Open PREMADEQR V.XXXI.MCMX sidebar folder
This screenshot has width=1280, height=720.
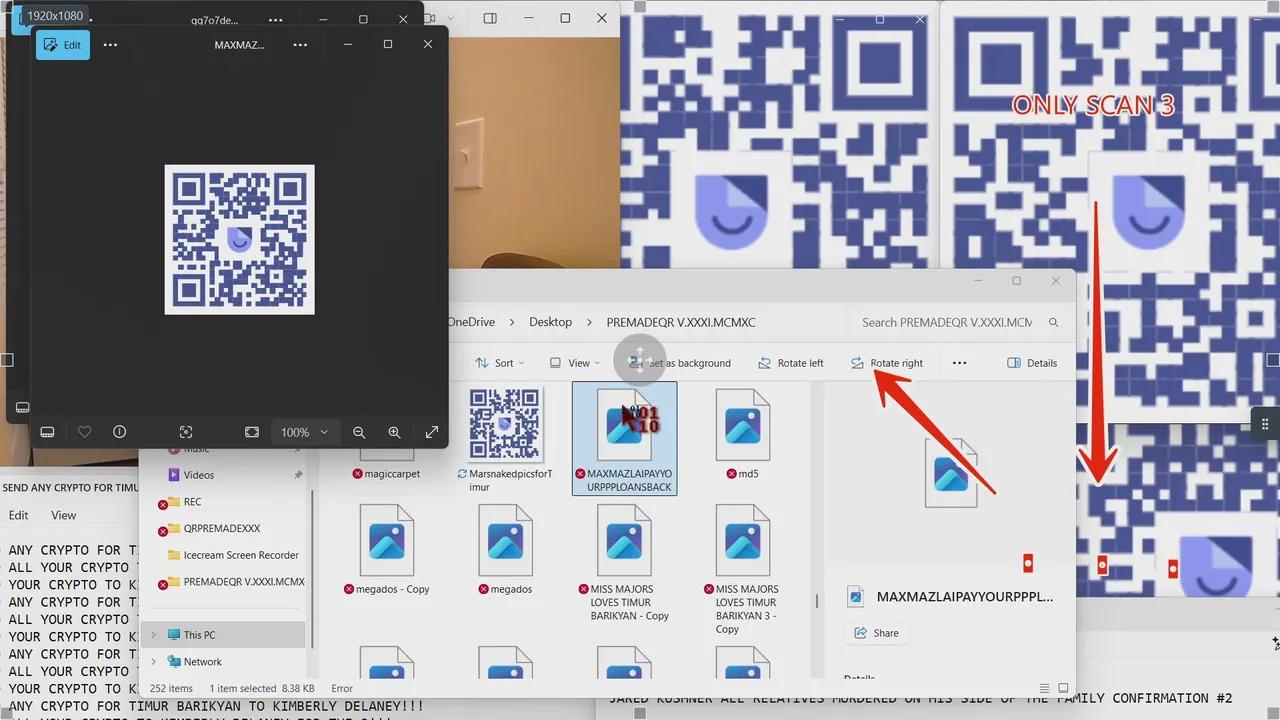(244, 582)
